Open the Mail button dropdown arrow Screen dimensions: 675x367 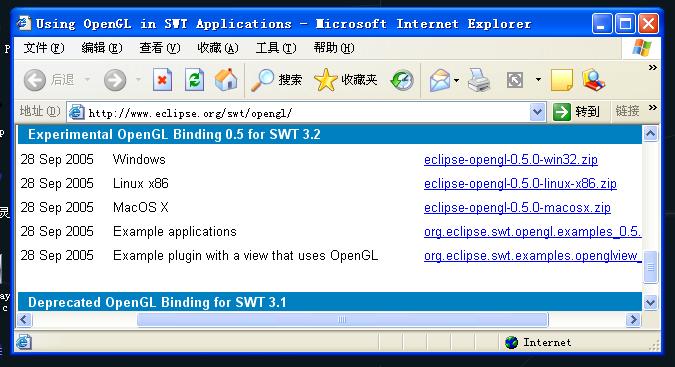click(456, 80)
